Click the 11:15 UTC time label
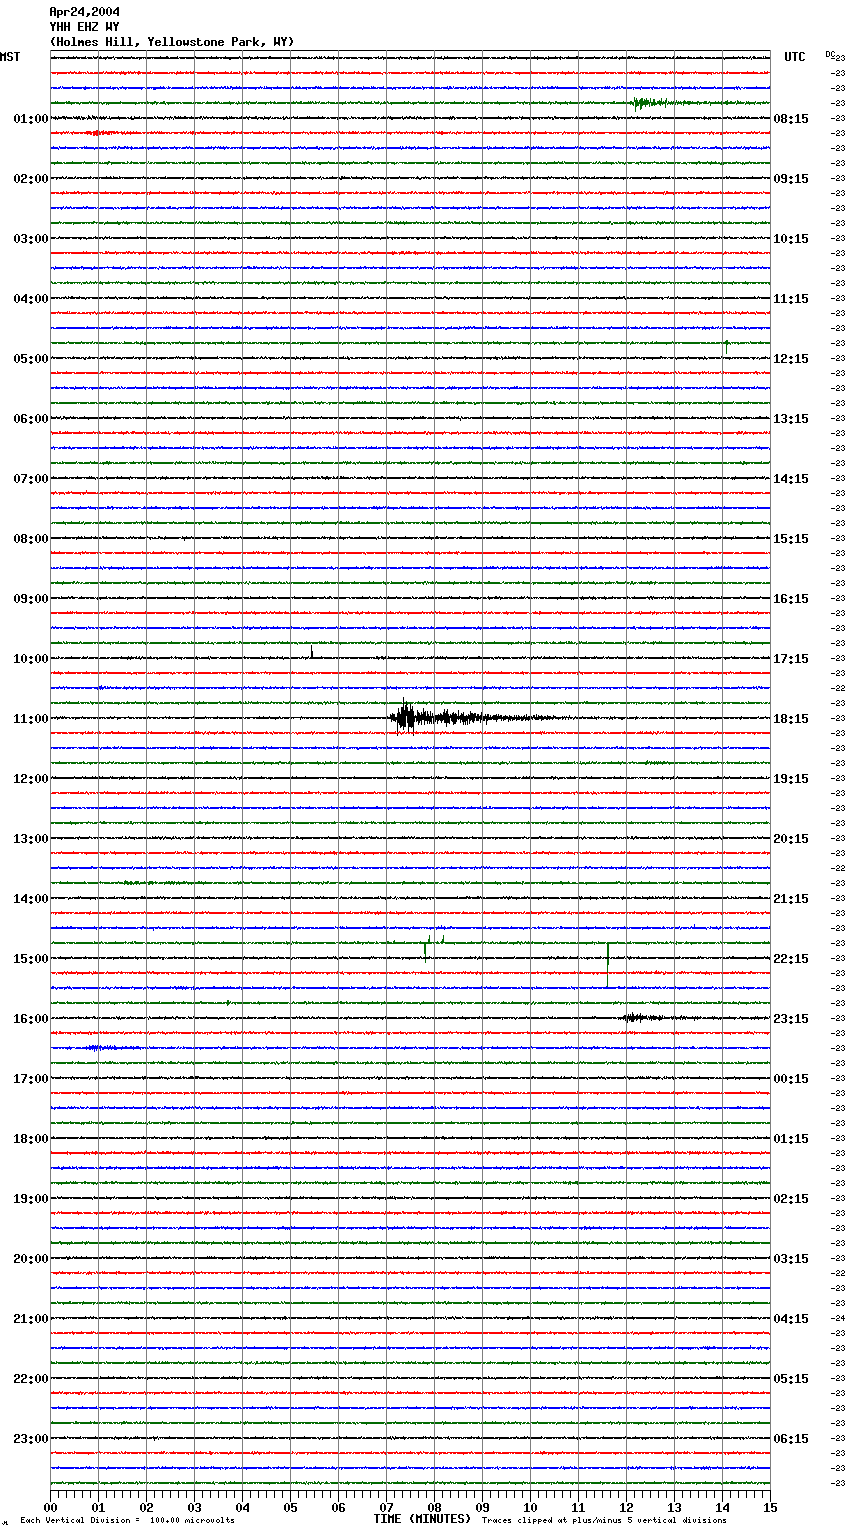This screenshot has height=1534, width=850. point(791,299)
